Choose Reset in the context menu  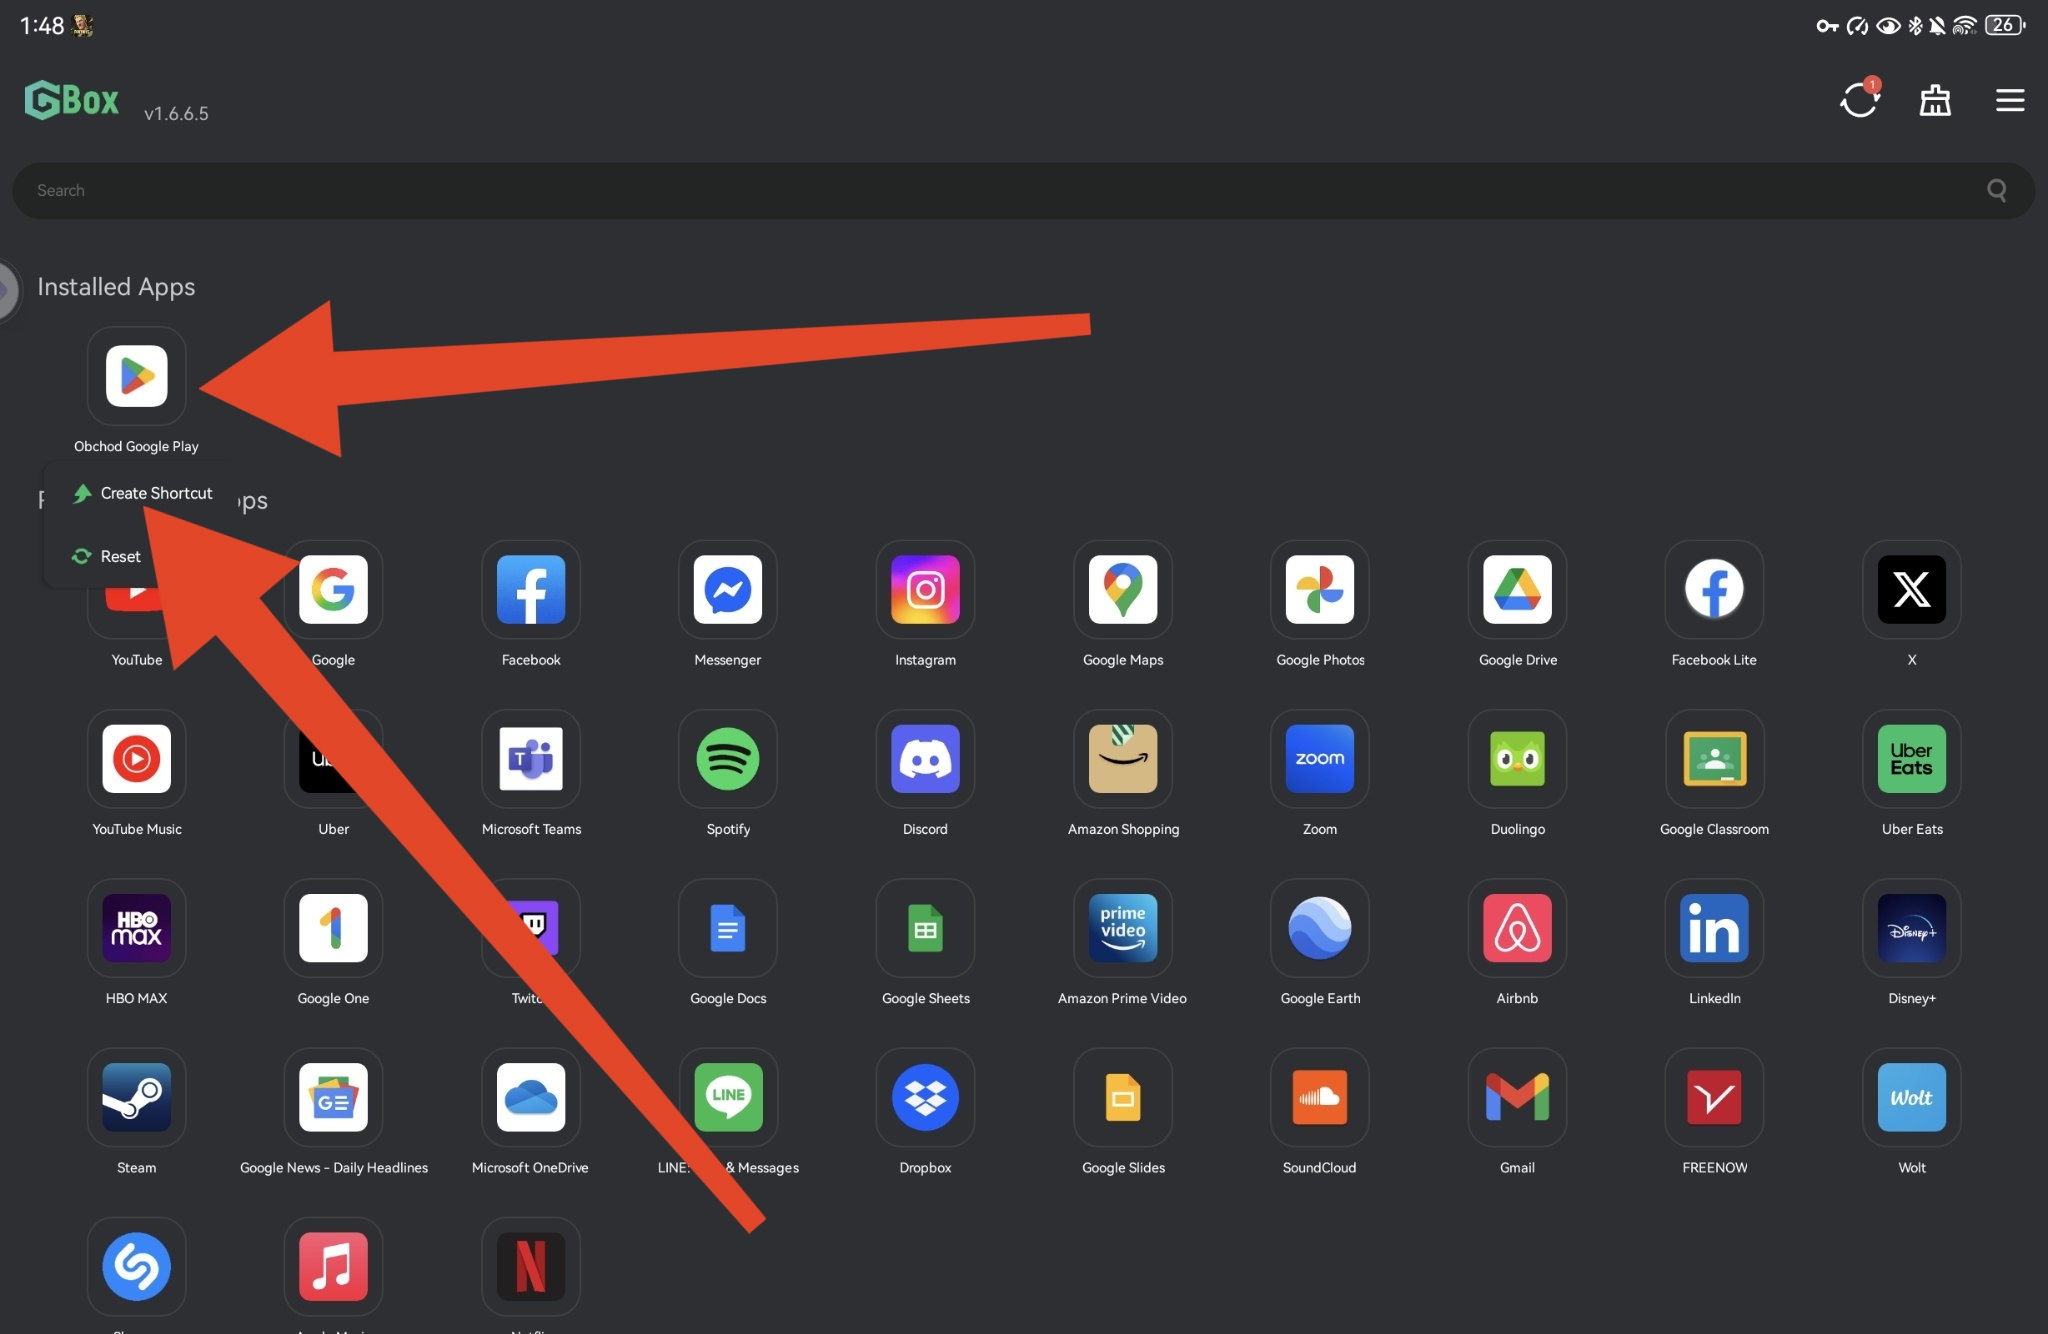point(119,556)
